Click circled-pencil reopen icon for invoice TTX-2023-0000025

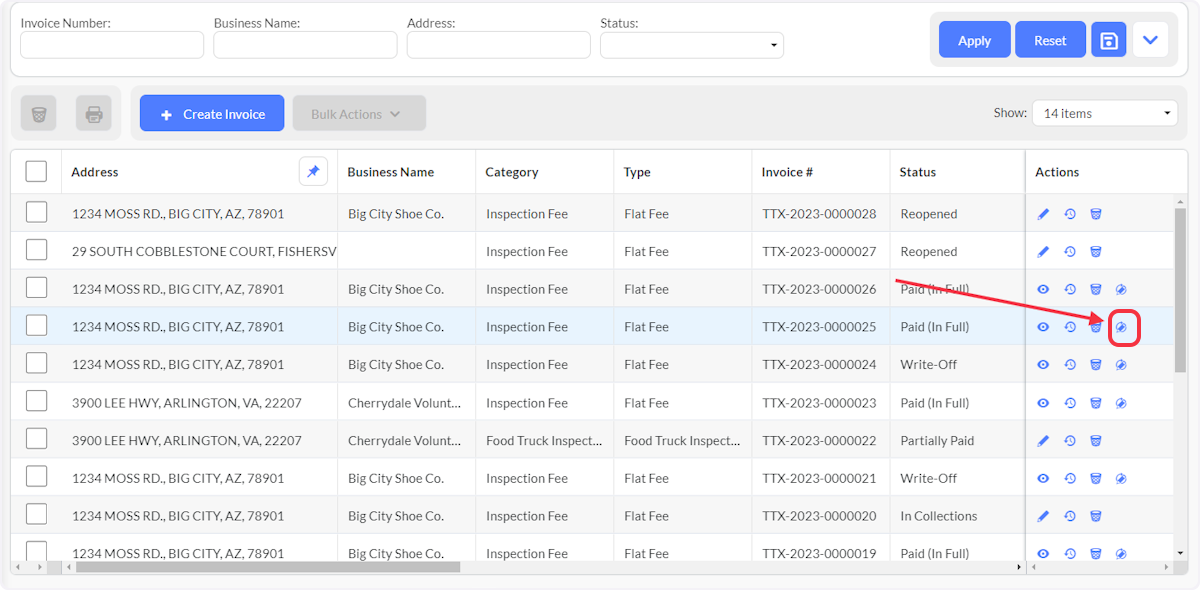click(1121, 327)
